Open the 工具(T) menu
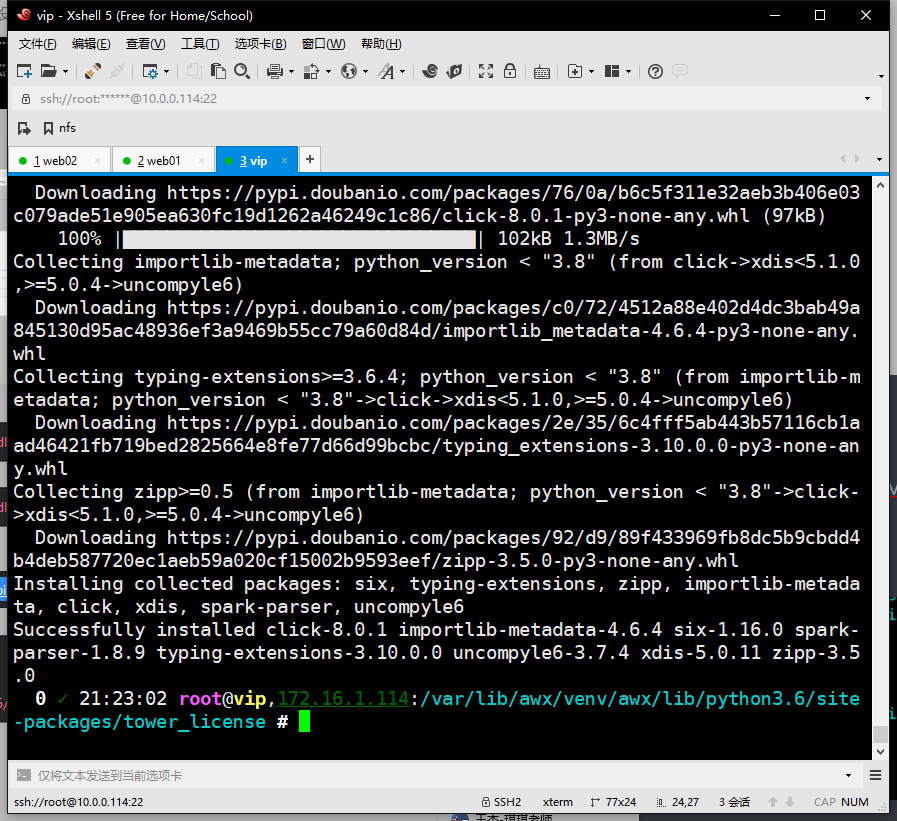897x821 pixels. point(199,43)
